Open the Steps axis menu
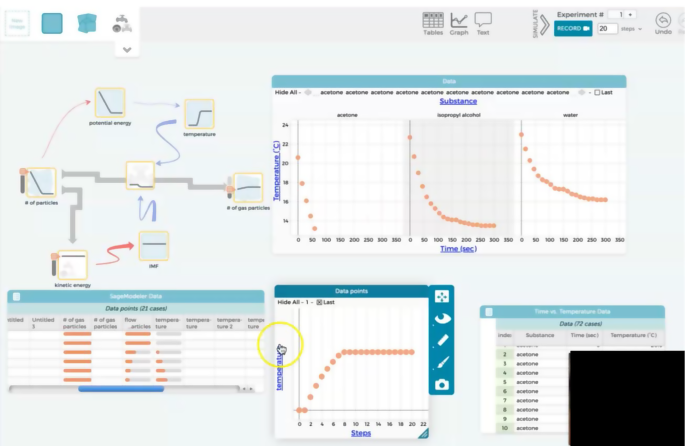Image resolution: width=685 pixels, height=446 pixels. pos(361,433)
